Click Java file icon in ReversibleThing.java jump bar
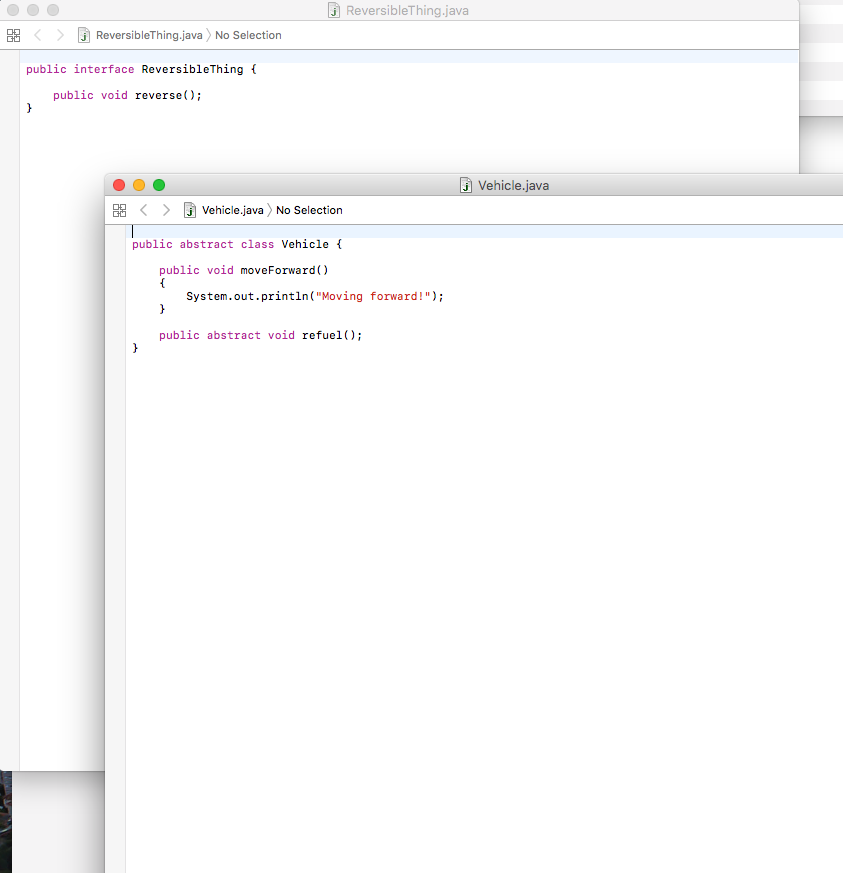This screenshot has height=873, width=843. tap(84, 35)
